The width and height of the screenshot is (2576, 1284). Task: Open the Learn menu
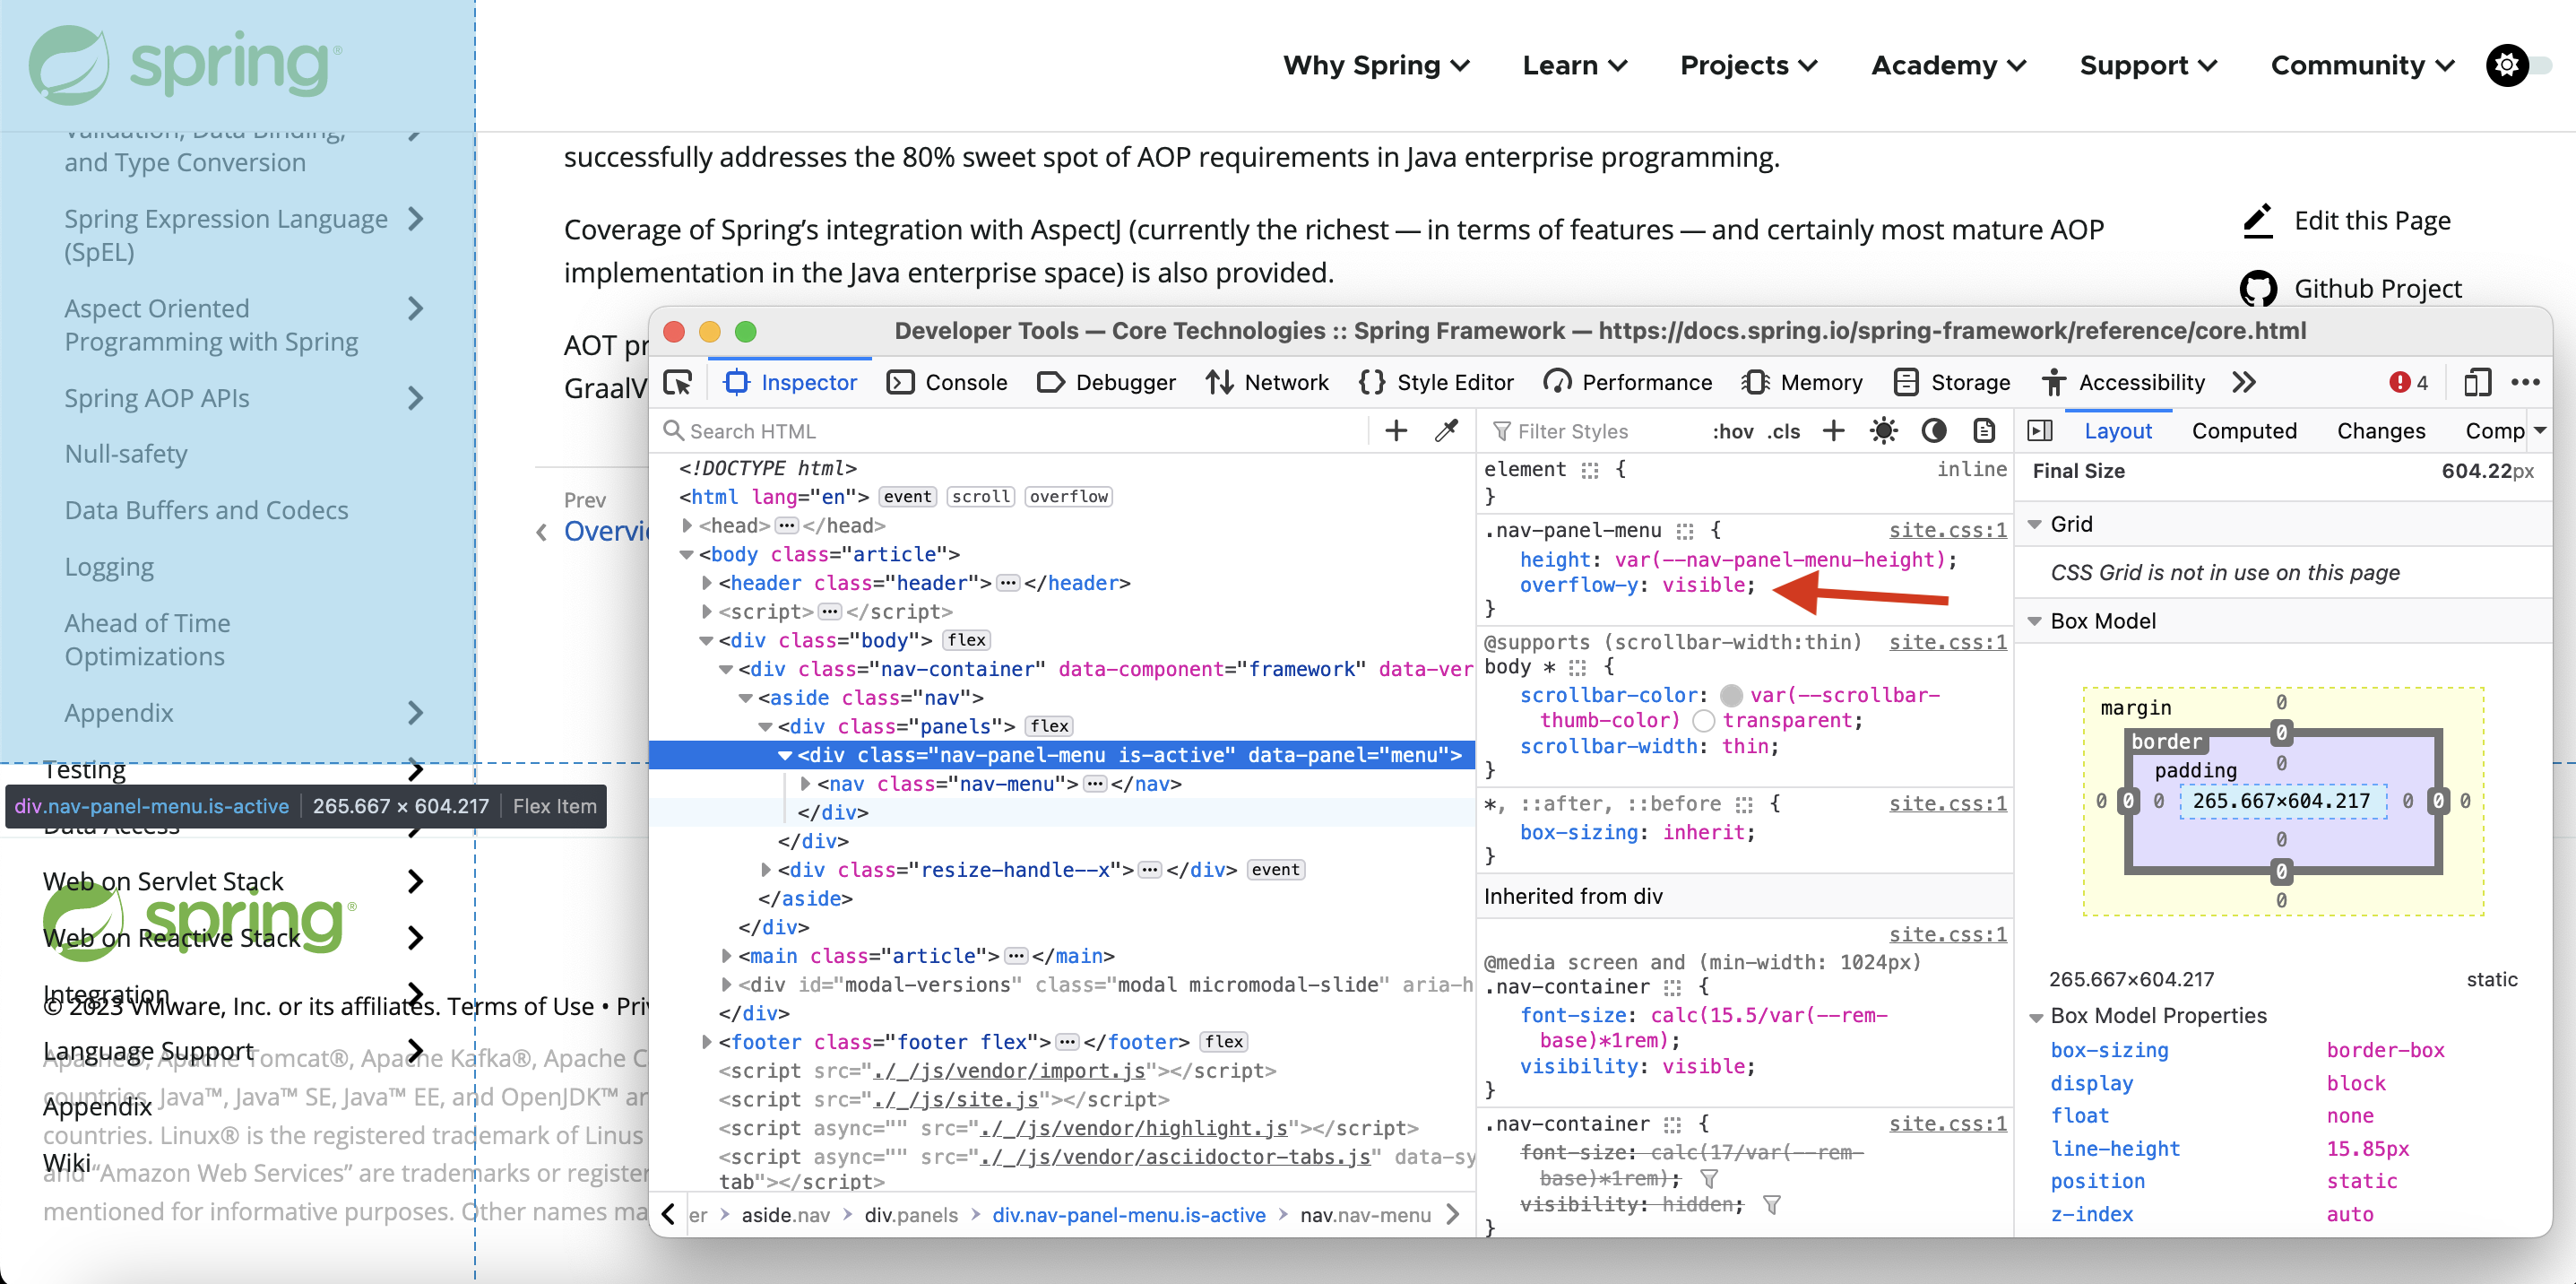(1575, 66)
